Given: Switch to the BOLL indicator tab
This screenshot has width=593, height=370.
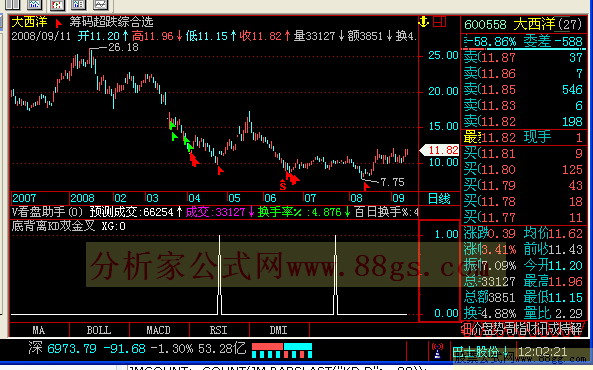Looking at the screenshot, I should point(99,330).
